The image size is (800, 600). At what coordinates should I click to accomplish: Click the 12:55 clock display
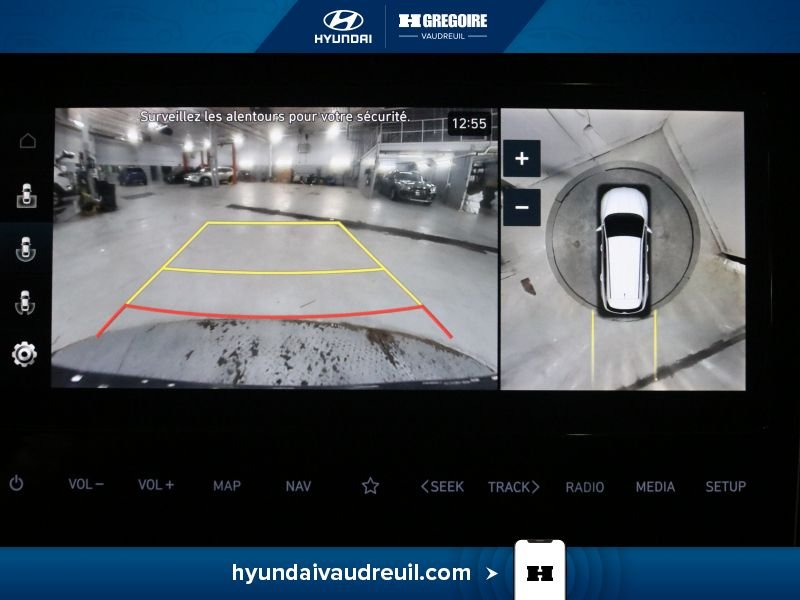[469, 124]
